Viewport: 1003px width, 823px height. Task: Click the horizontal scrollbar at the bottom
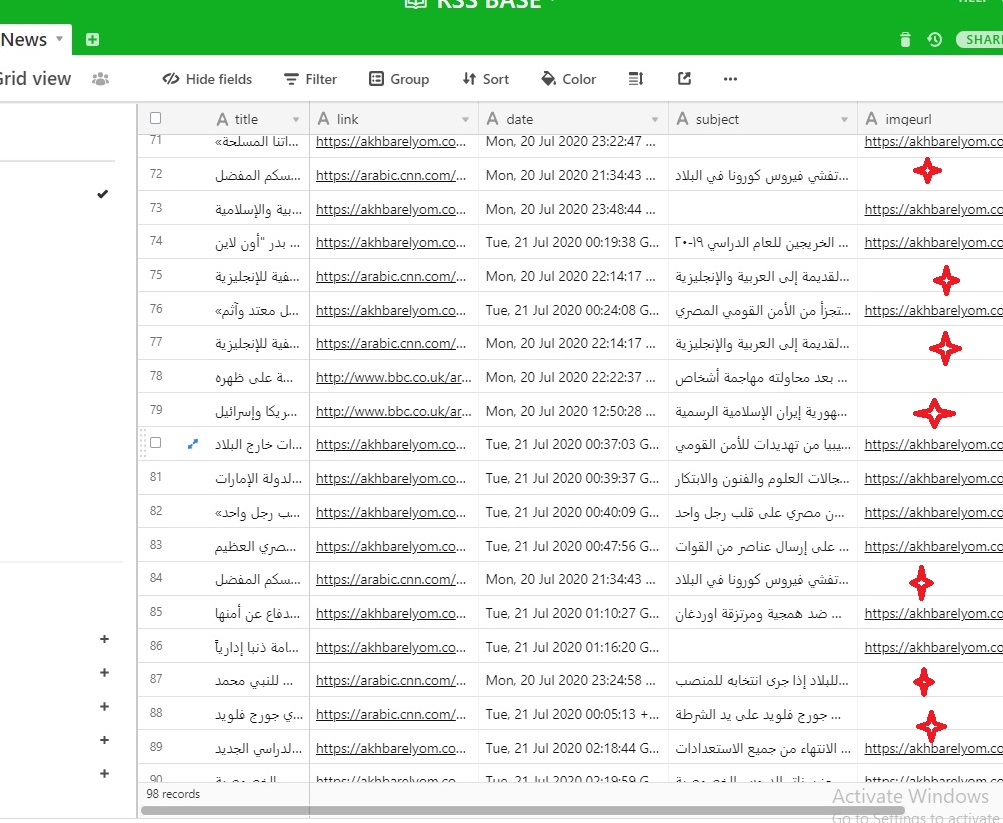click(x=523, y=811)
